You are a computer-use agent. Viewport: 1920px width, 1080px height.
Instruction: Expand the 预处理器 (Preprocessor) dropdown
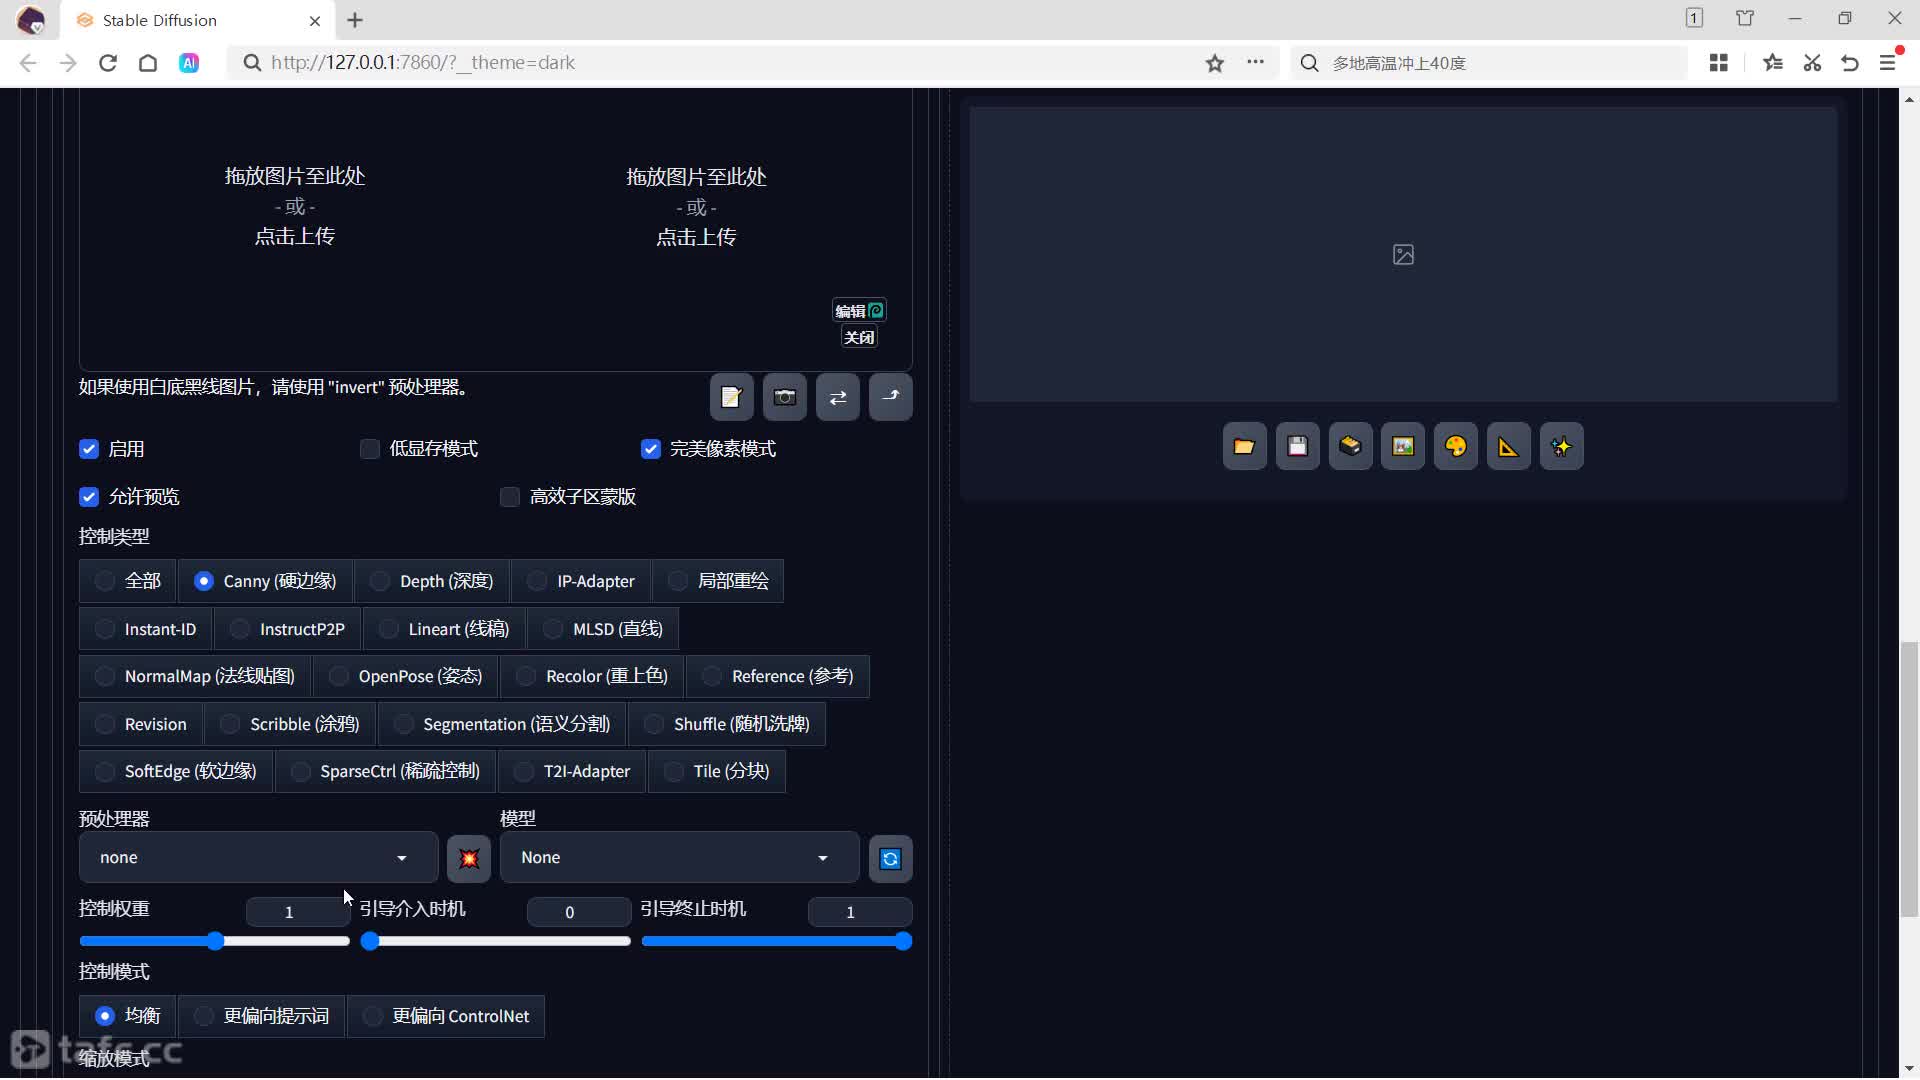253,857
